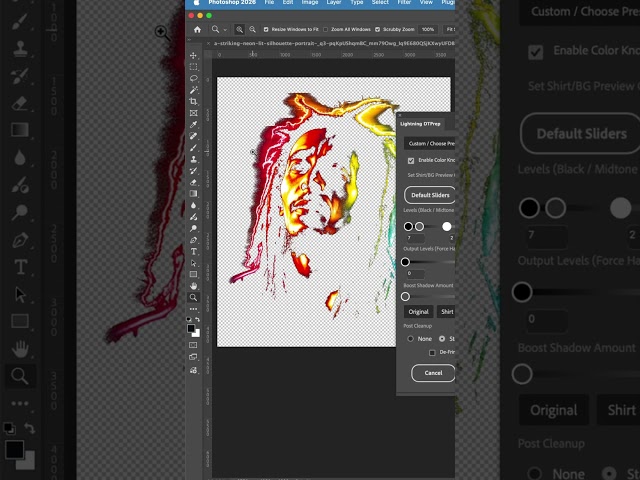Select the Rectangular Marquee tool
The width and height of the screenshot is (640, 480).
[x=193, y=67]
